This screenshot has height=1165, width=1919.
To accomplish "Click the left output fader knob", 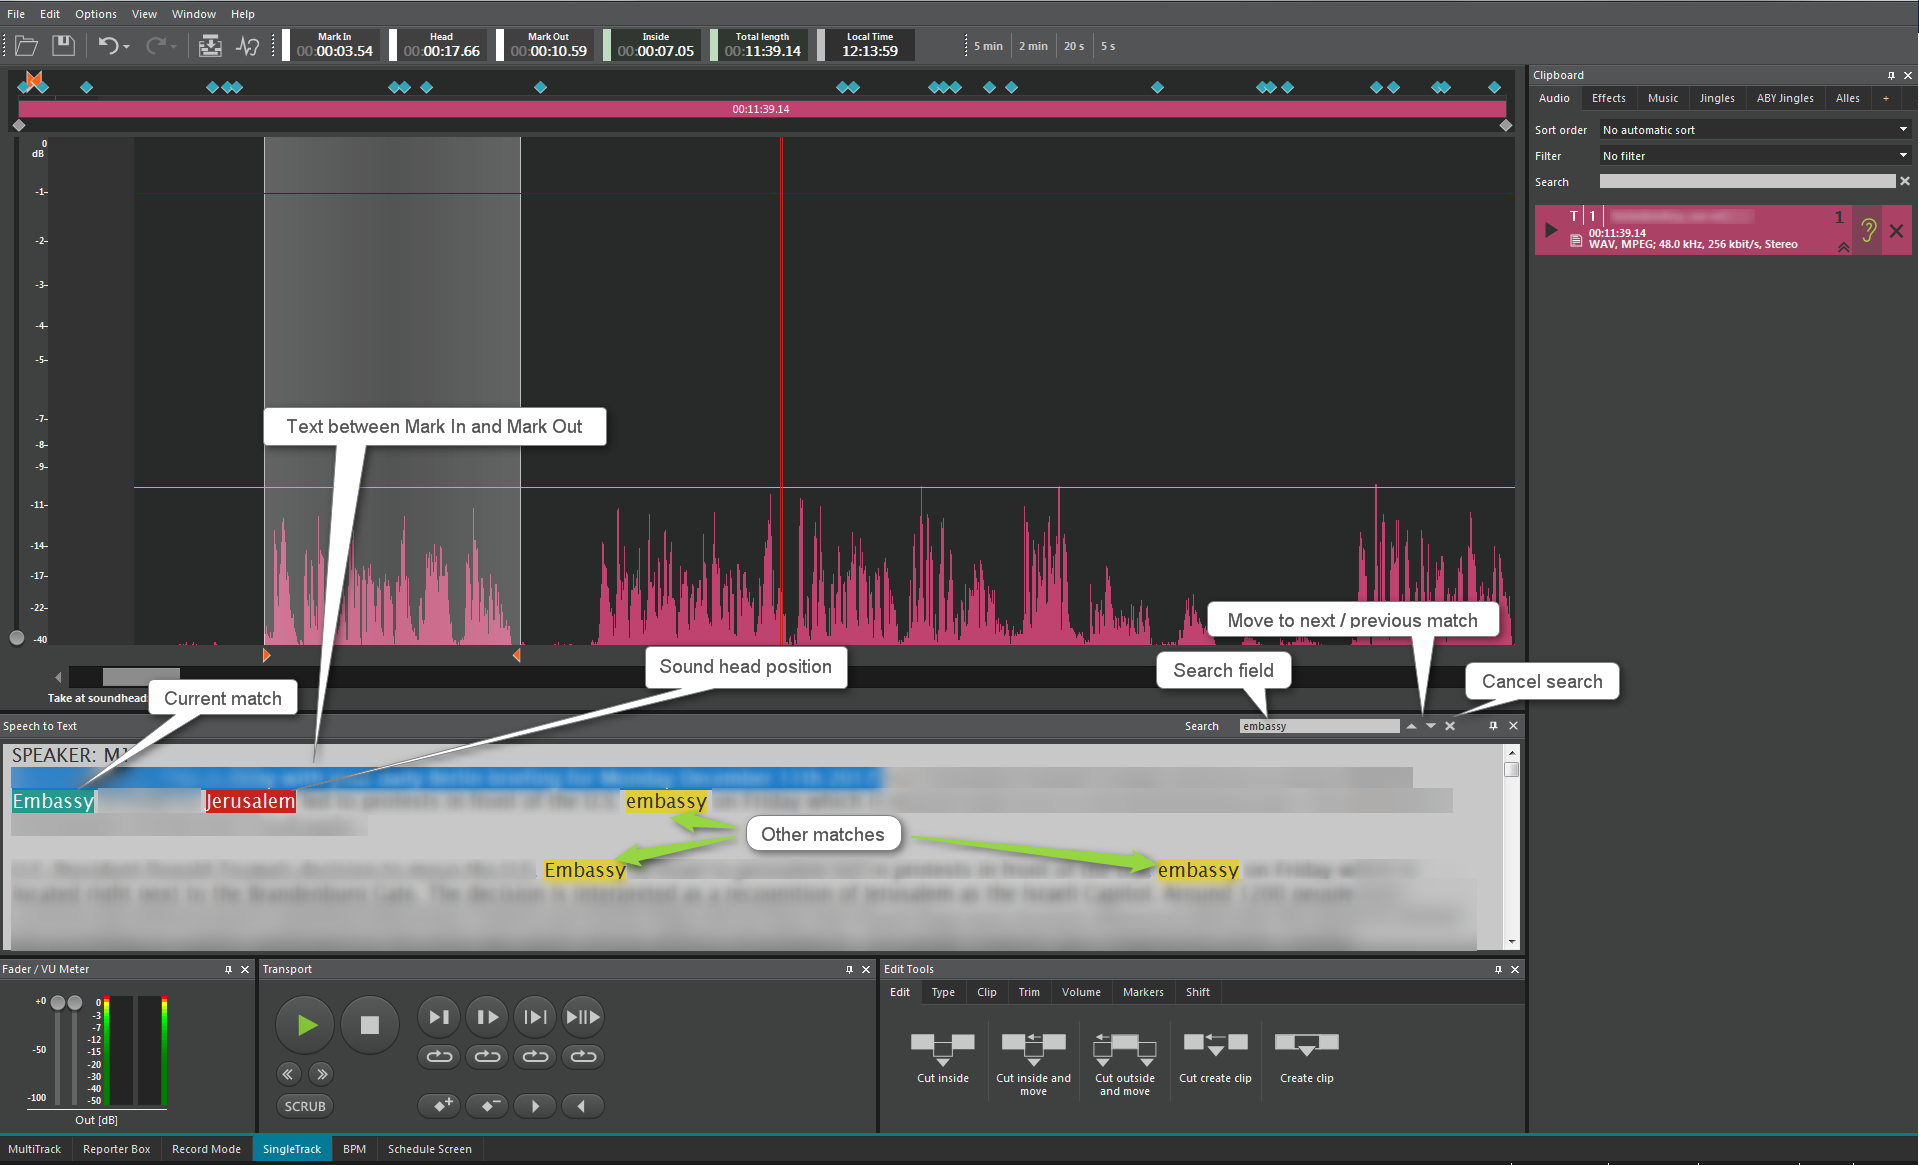I will coord(58,1003).
